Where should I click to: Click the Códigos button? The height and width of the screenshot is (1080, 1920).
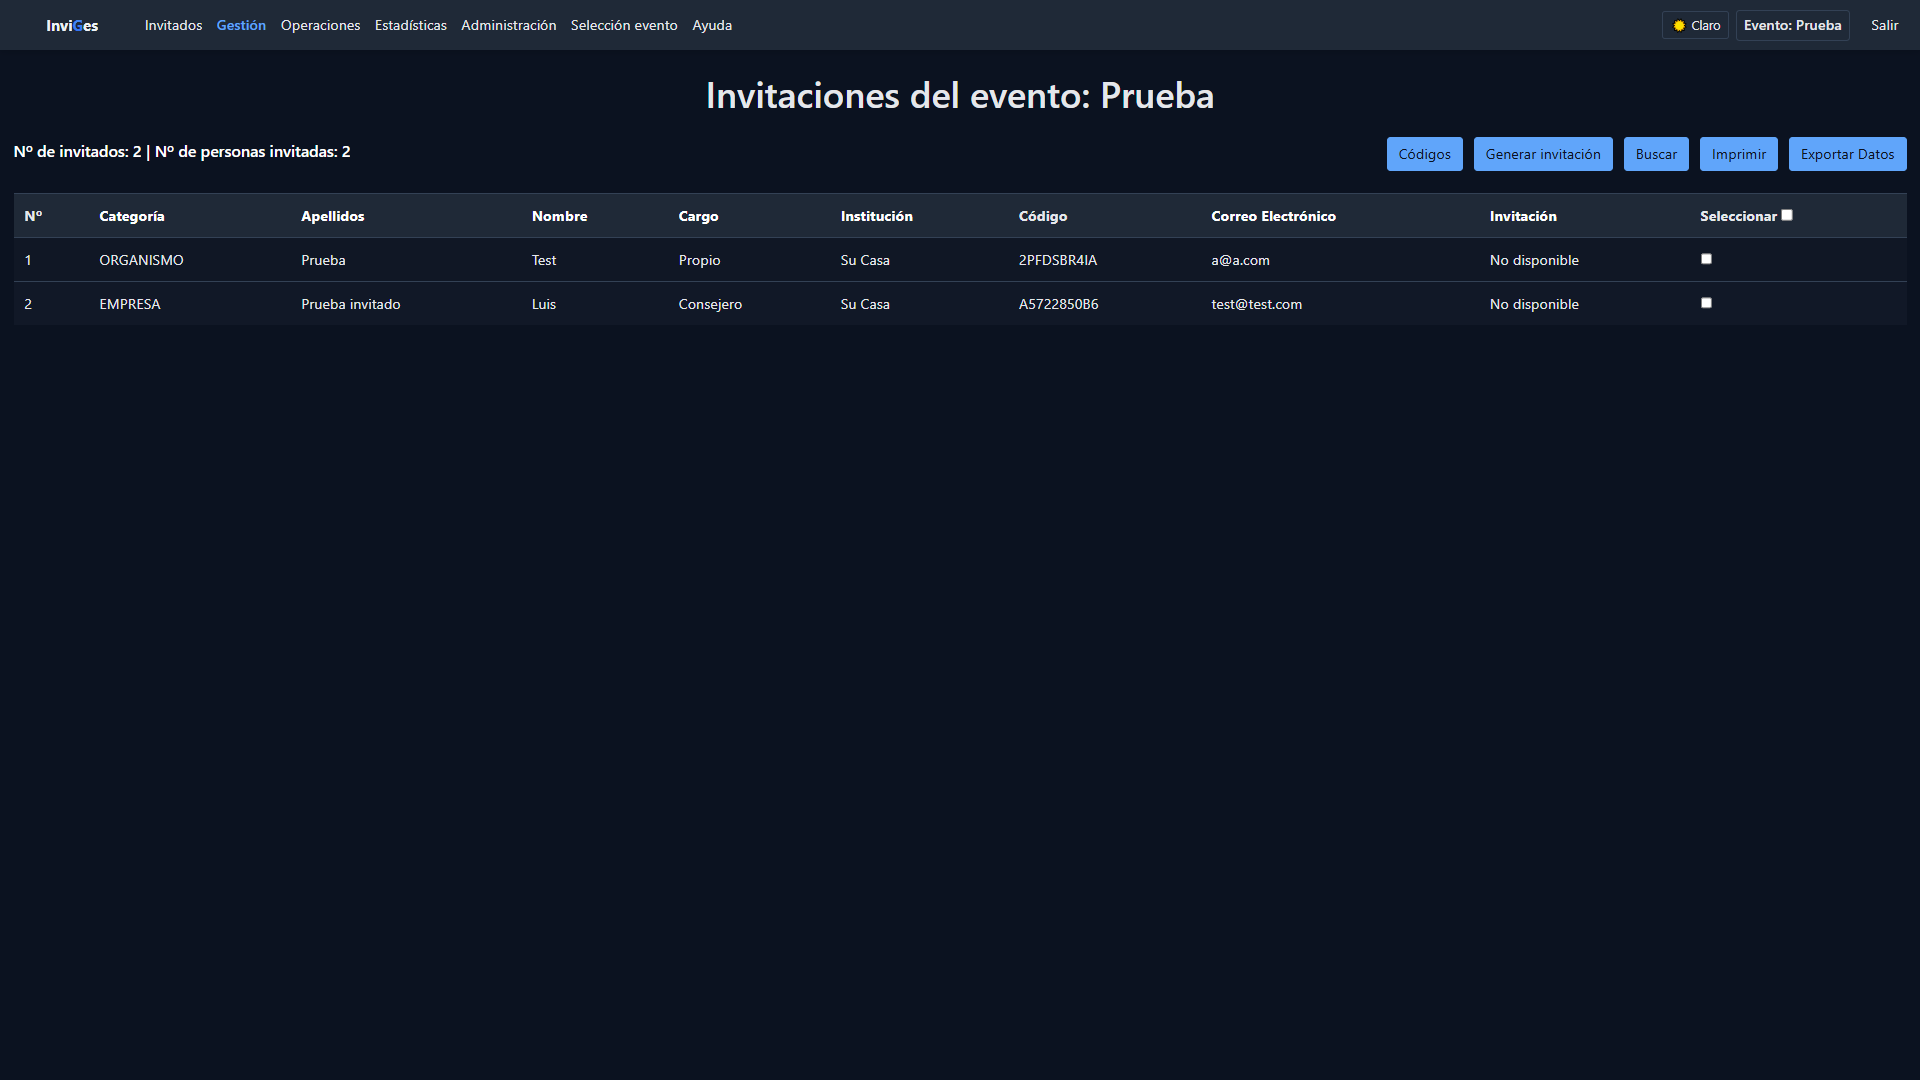pyautogui.click(x=1424, y=154)
